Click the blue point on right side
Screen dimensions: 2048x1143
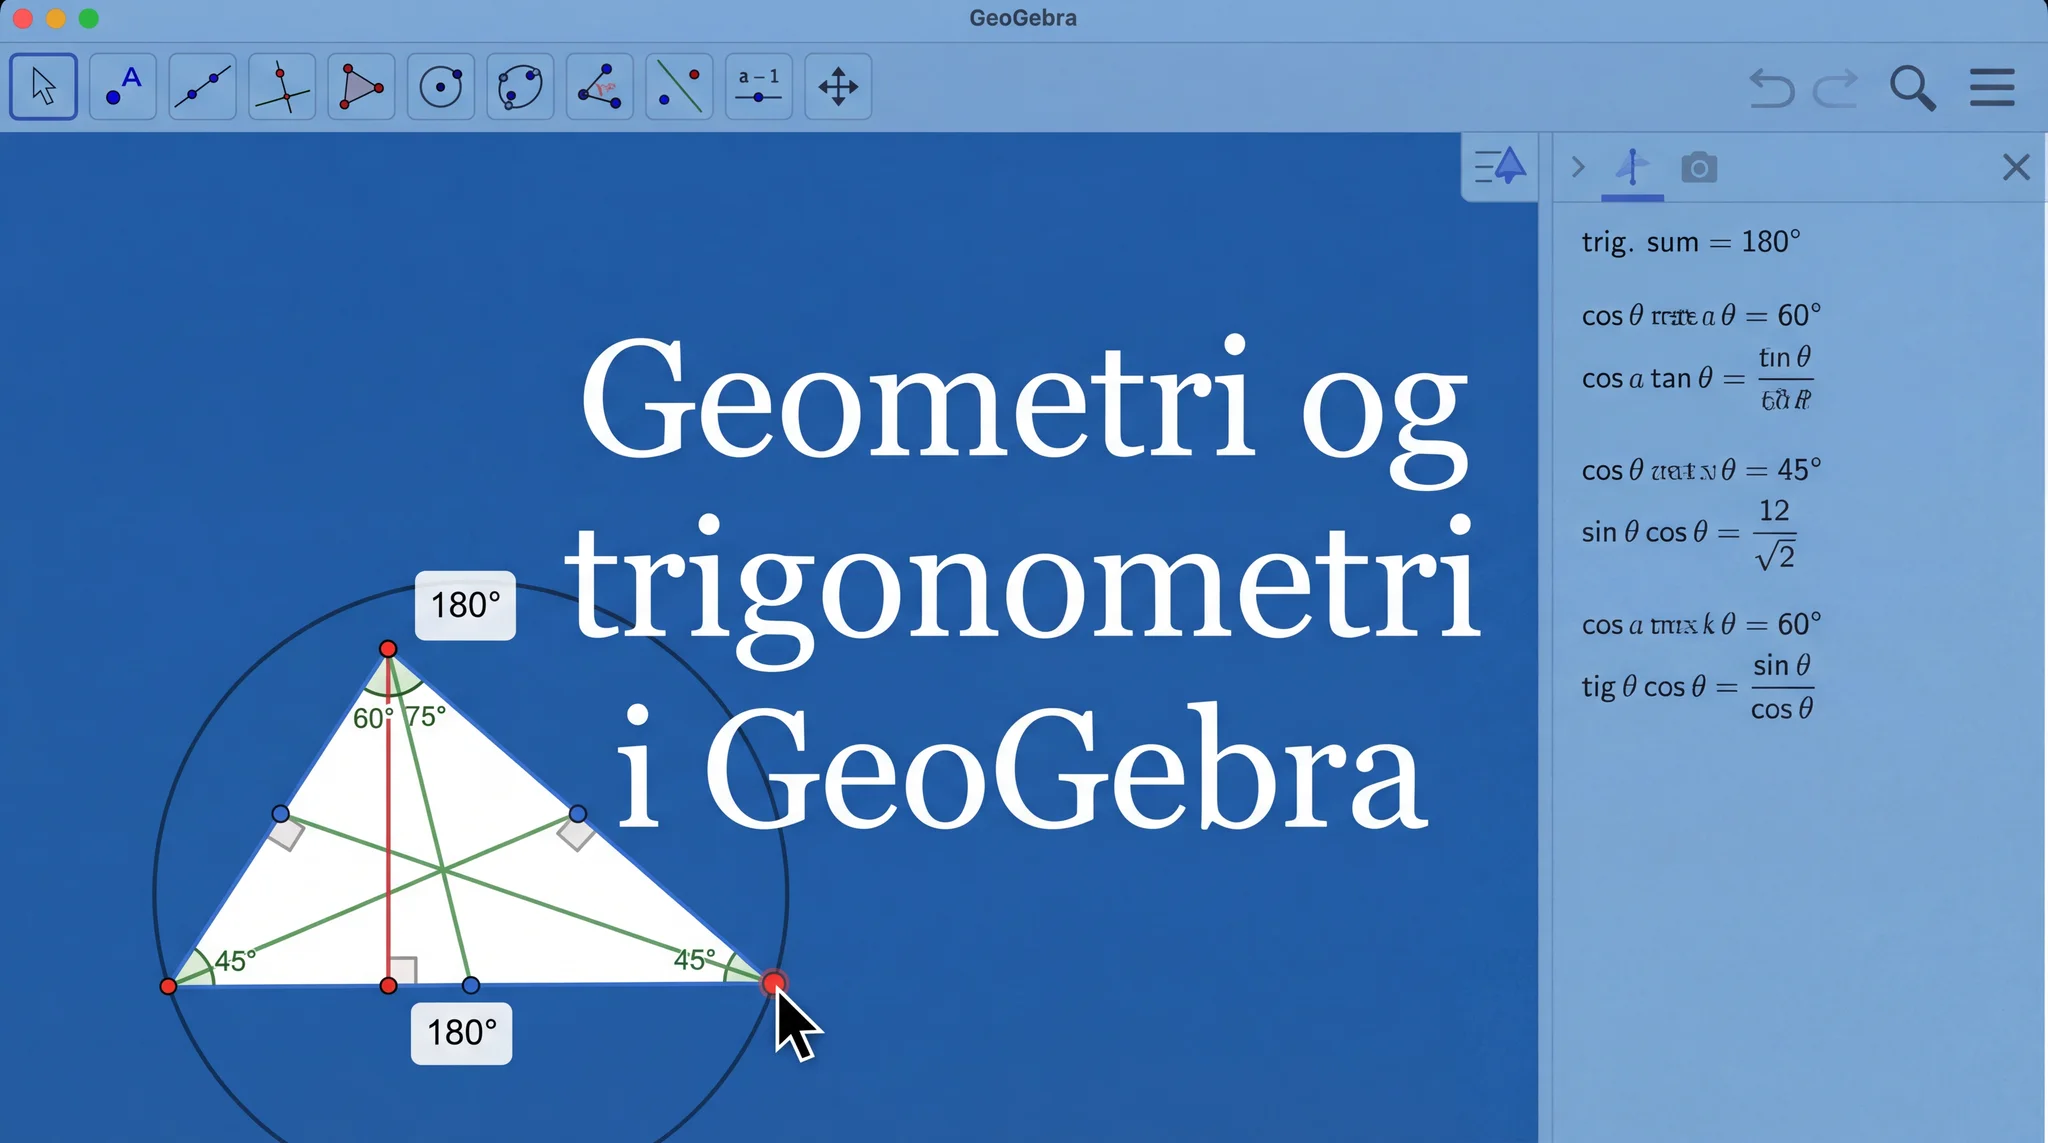coord(578,814)
